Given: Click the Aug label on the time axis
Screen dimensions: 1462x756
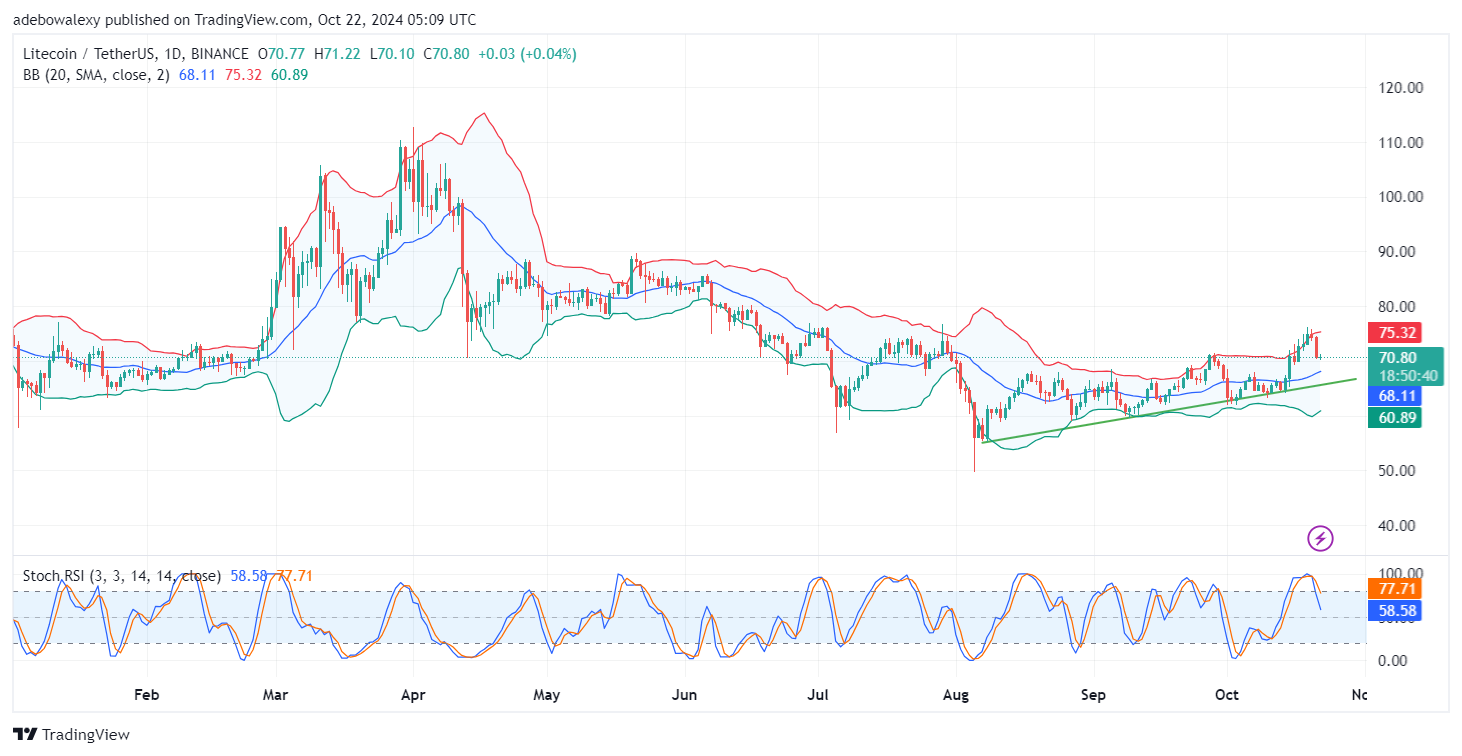Looking at the screenshot, I should pos(957,694).
